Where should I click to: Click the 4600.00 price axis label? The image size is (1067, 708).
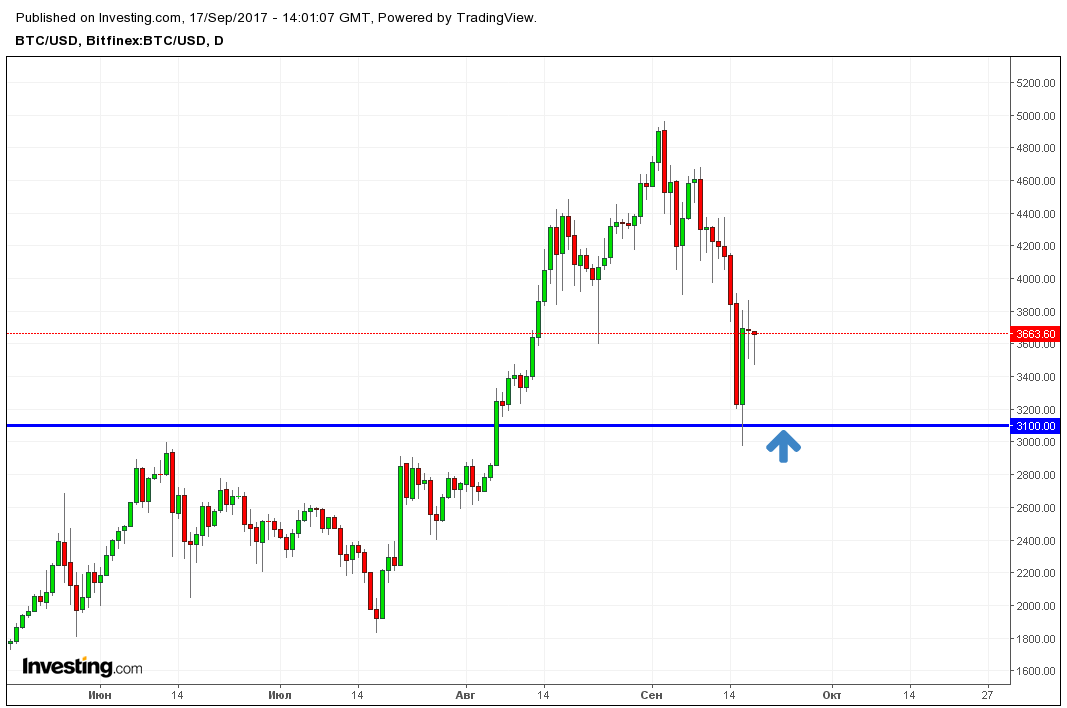1036,181
